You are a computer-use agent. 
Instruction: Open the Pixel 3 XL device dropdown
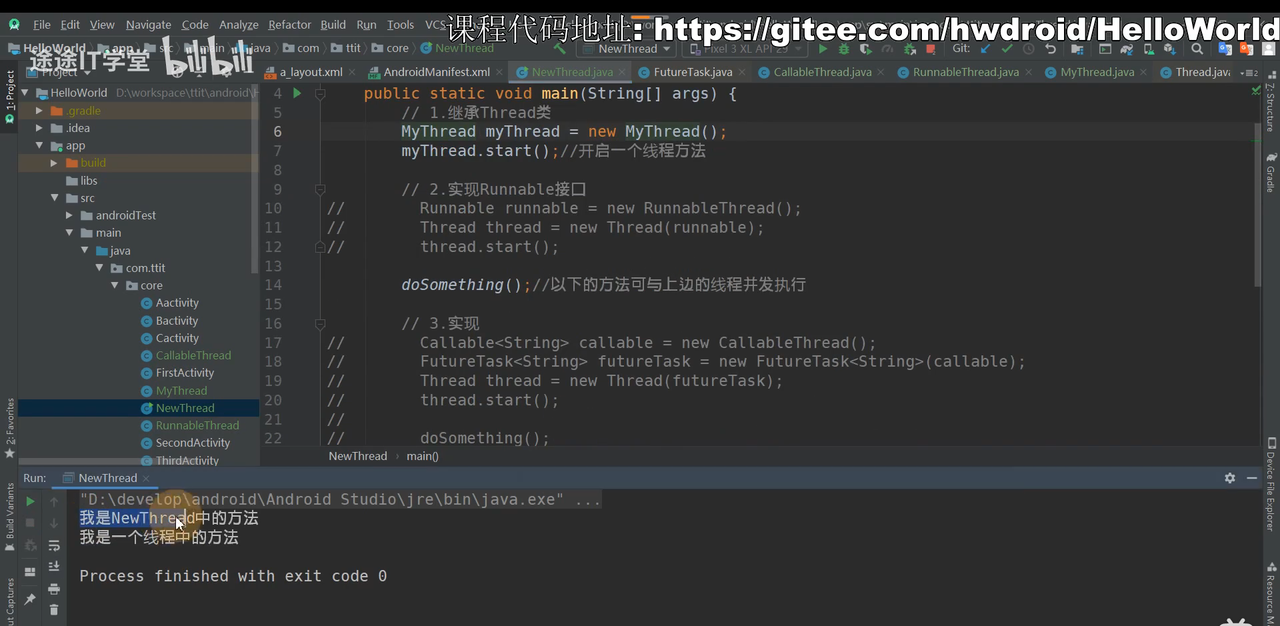745,48
